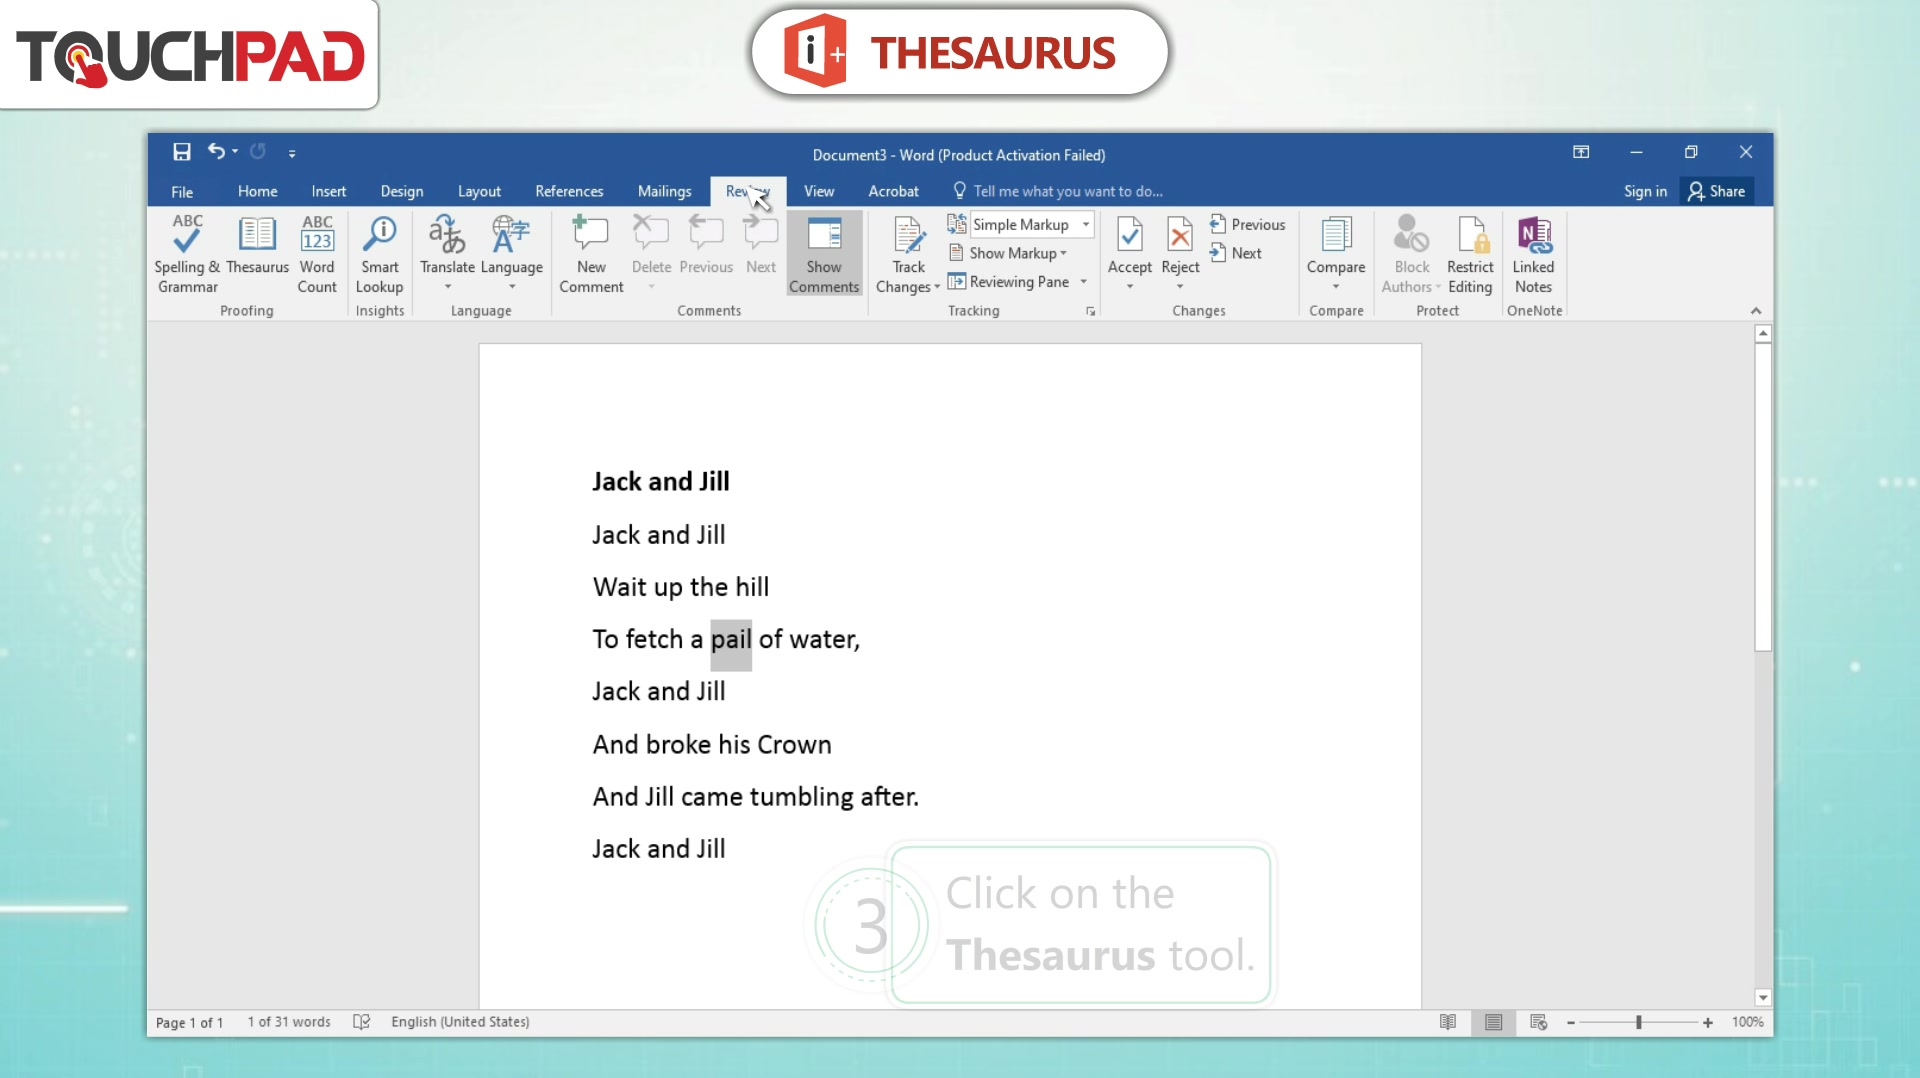Screen dimensions: 1920x1078
Task: Open Linked Notes for OneNote
Action: click(x=1533, y=254)
